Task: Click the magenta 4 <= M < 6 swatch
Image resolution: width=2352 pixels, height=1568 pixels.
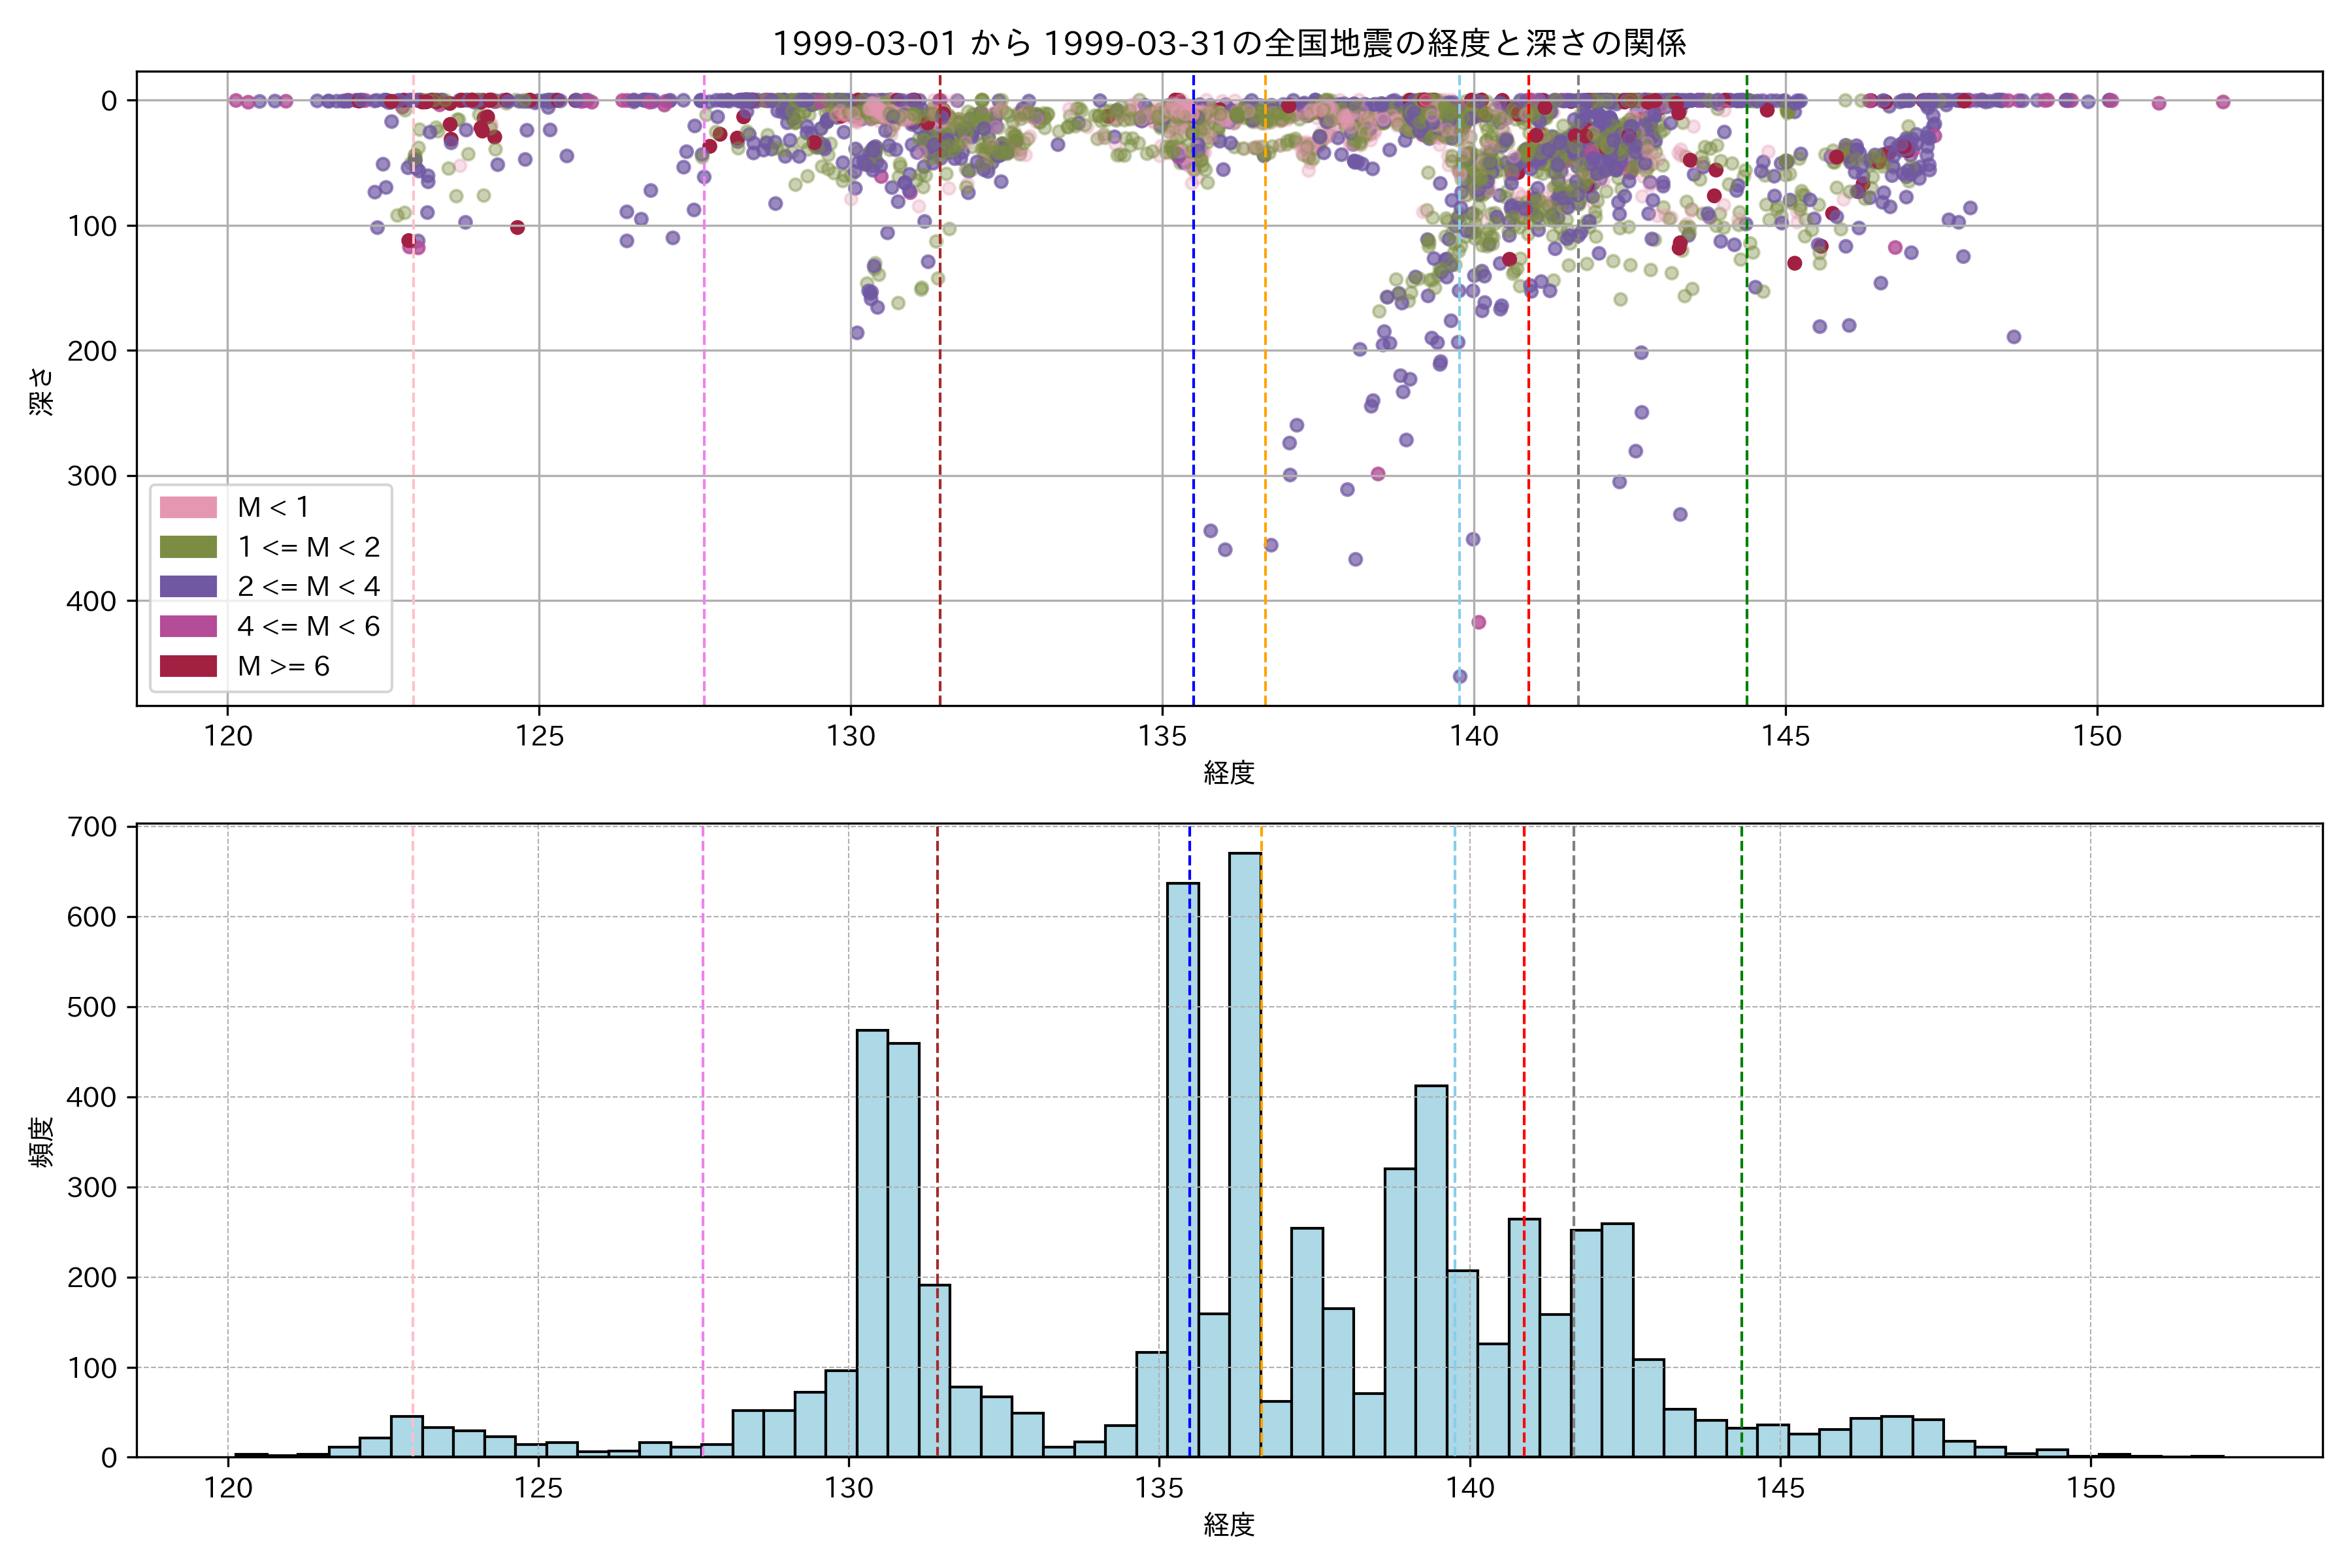Action: (188, 626)
